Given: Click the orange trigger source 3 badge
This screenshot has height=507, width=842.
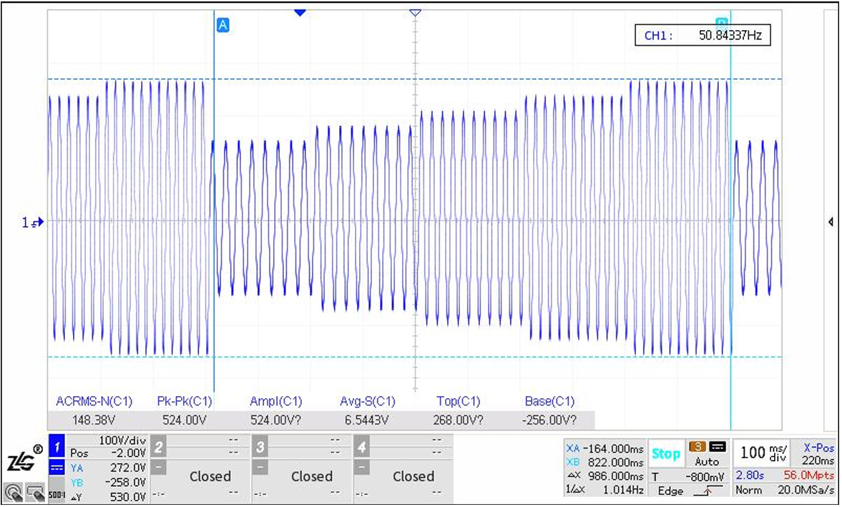Looking at the screenshot, I should [698, 446].
